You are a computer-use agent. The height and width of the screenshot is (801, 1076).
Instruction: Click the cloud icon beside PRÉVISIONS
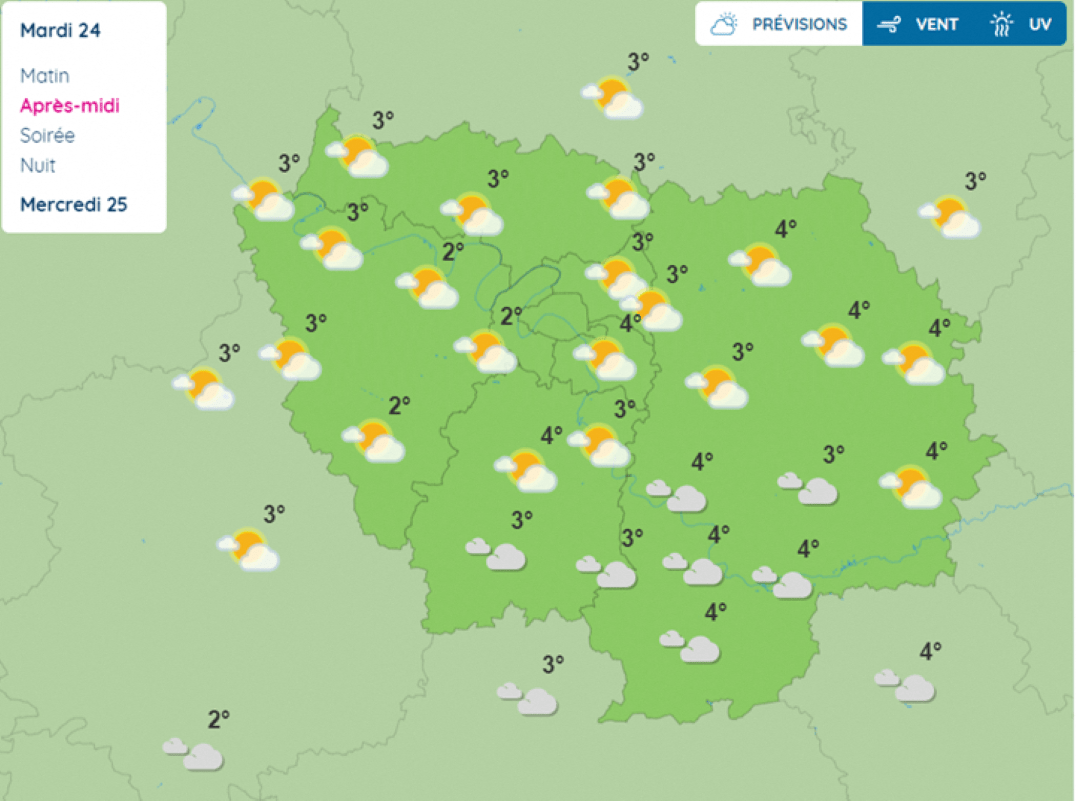click(722, 22)
